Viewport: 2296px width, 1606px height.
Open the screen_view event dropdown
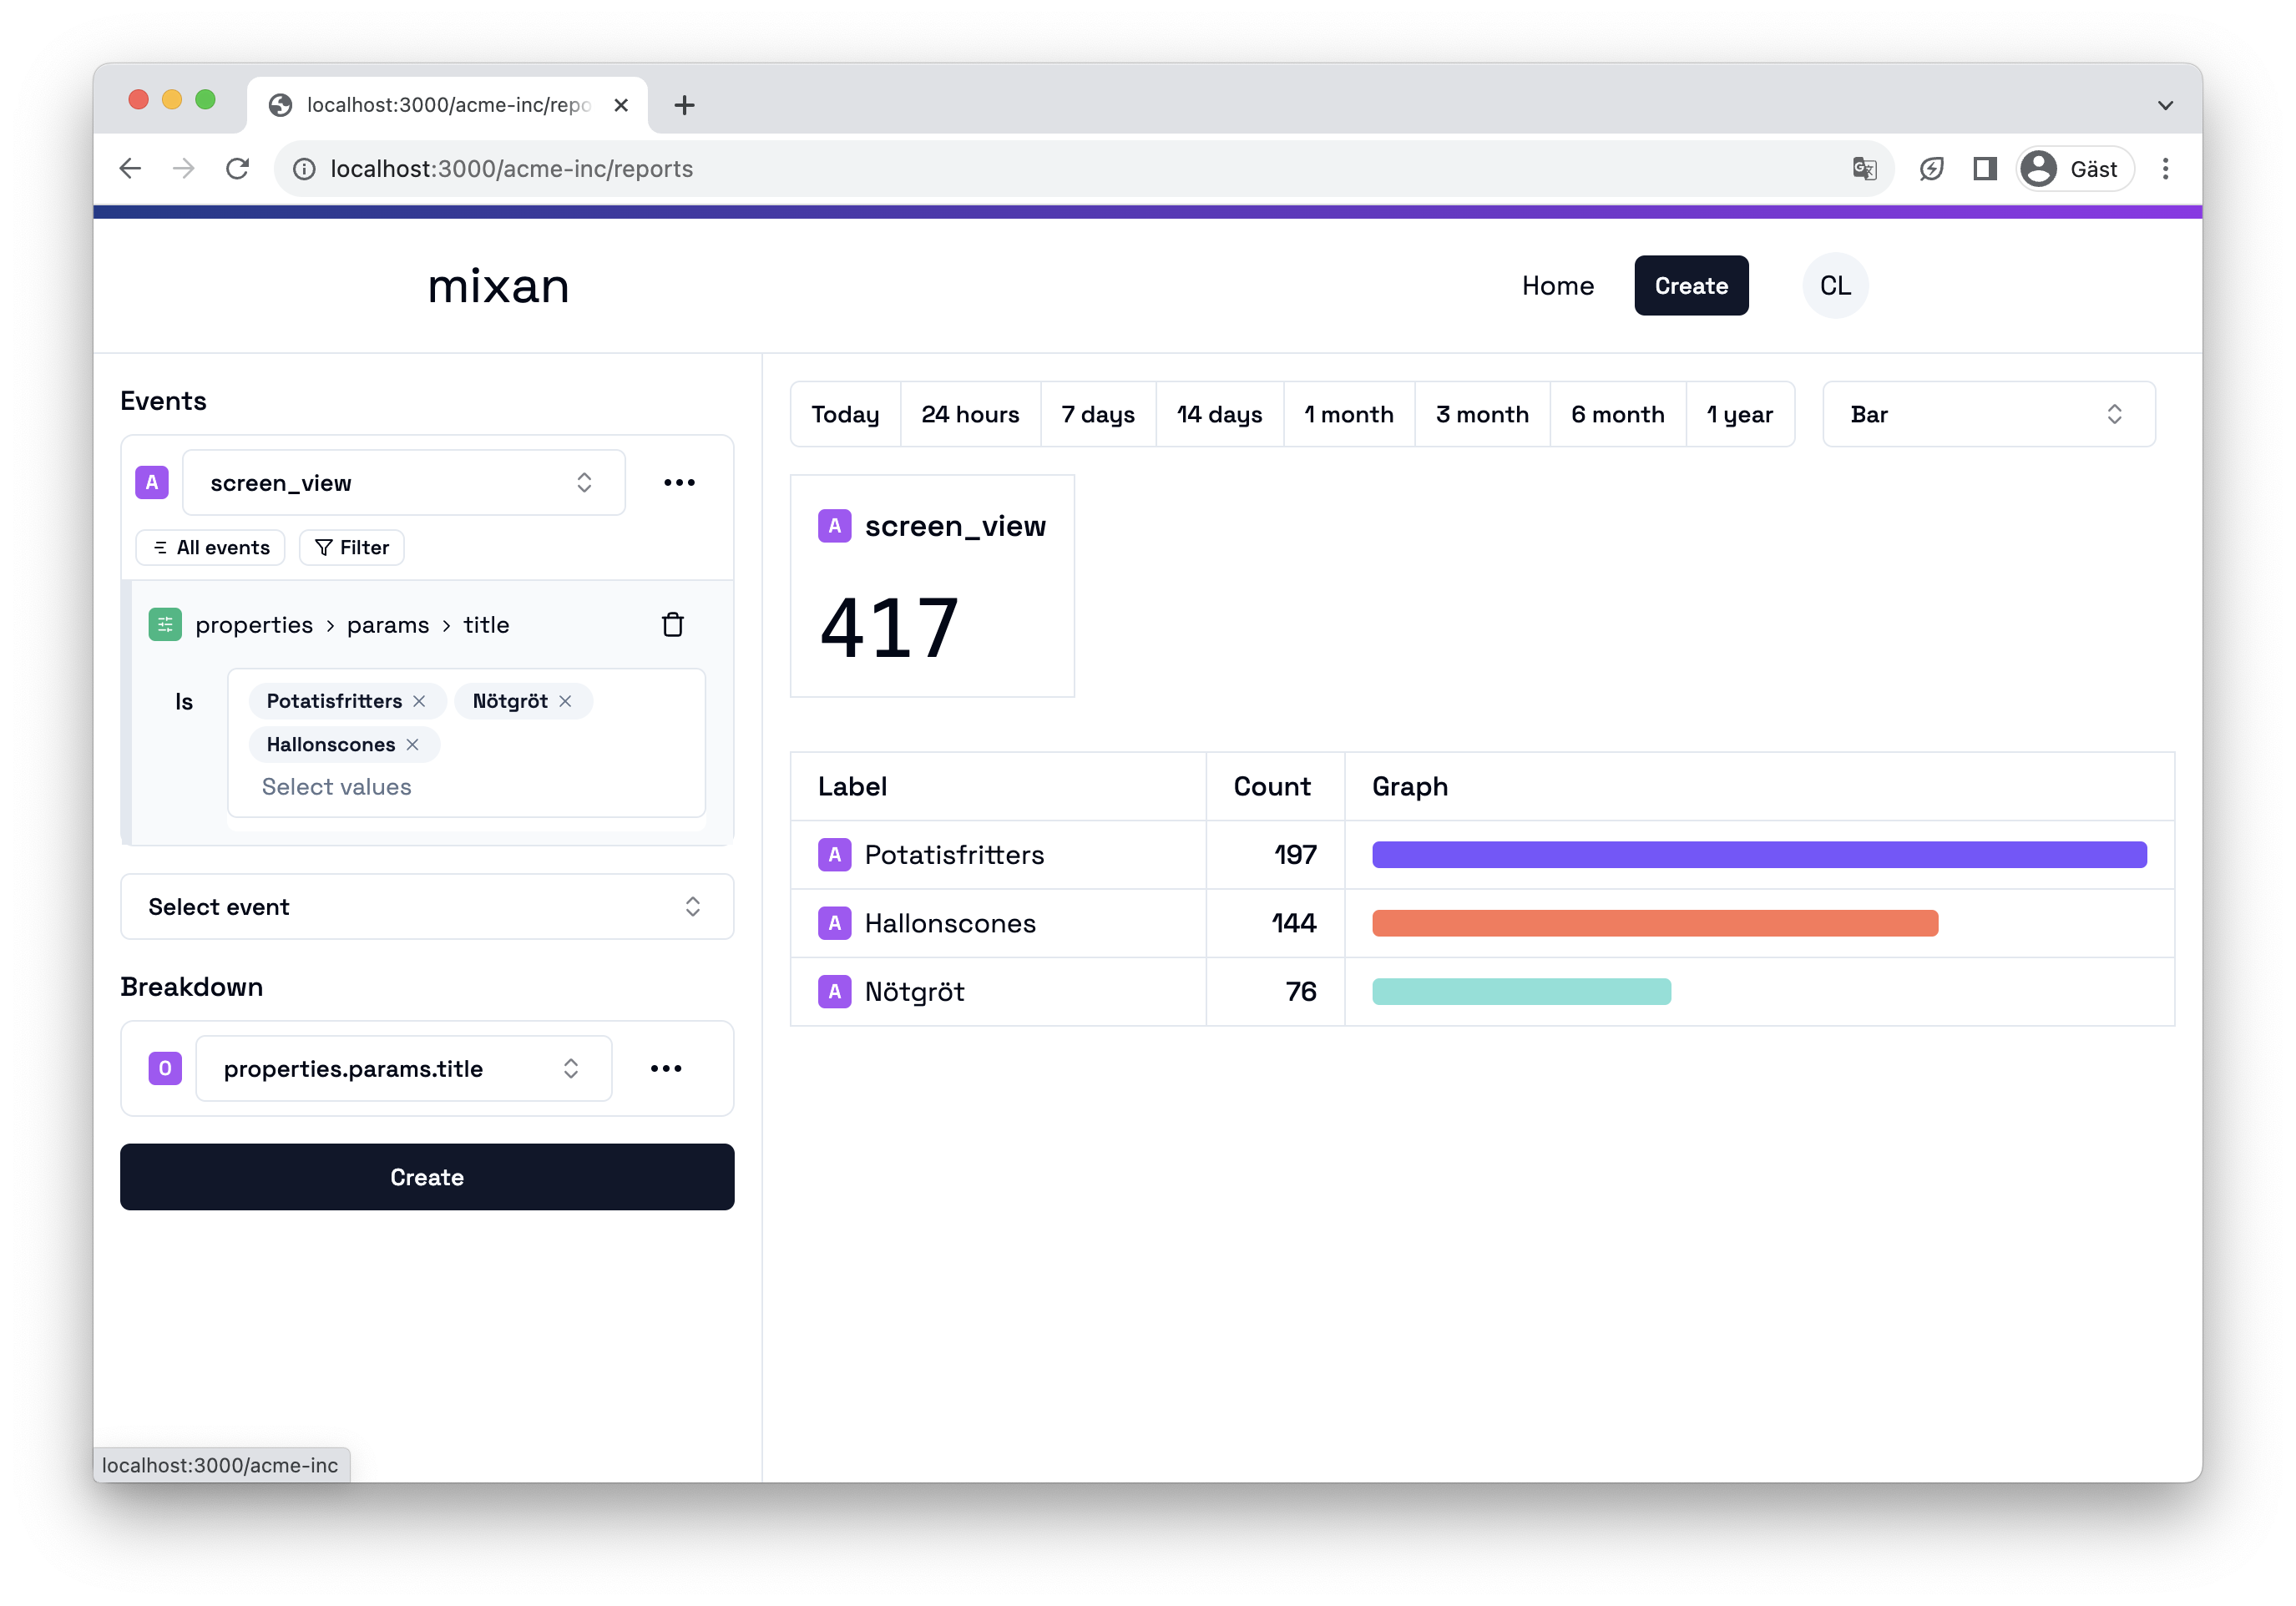[403, 483]
